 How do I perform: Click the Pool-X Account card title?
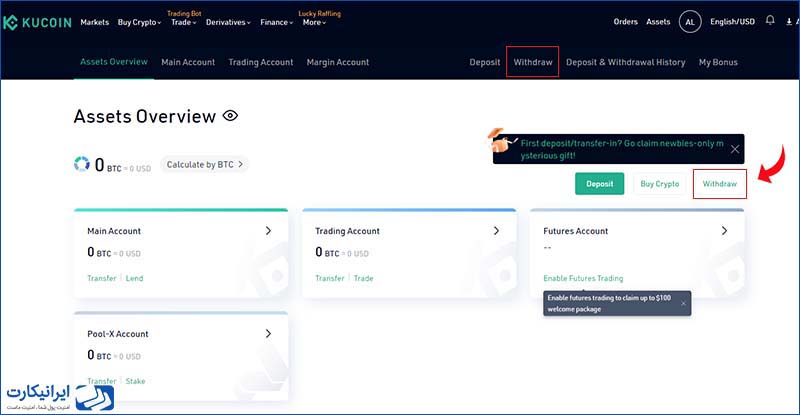coord(117,334)
